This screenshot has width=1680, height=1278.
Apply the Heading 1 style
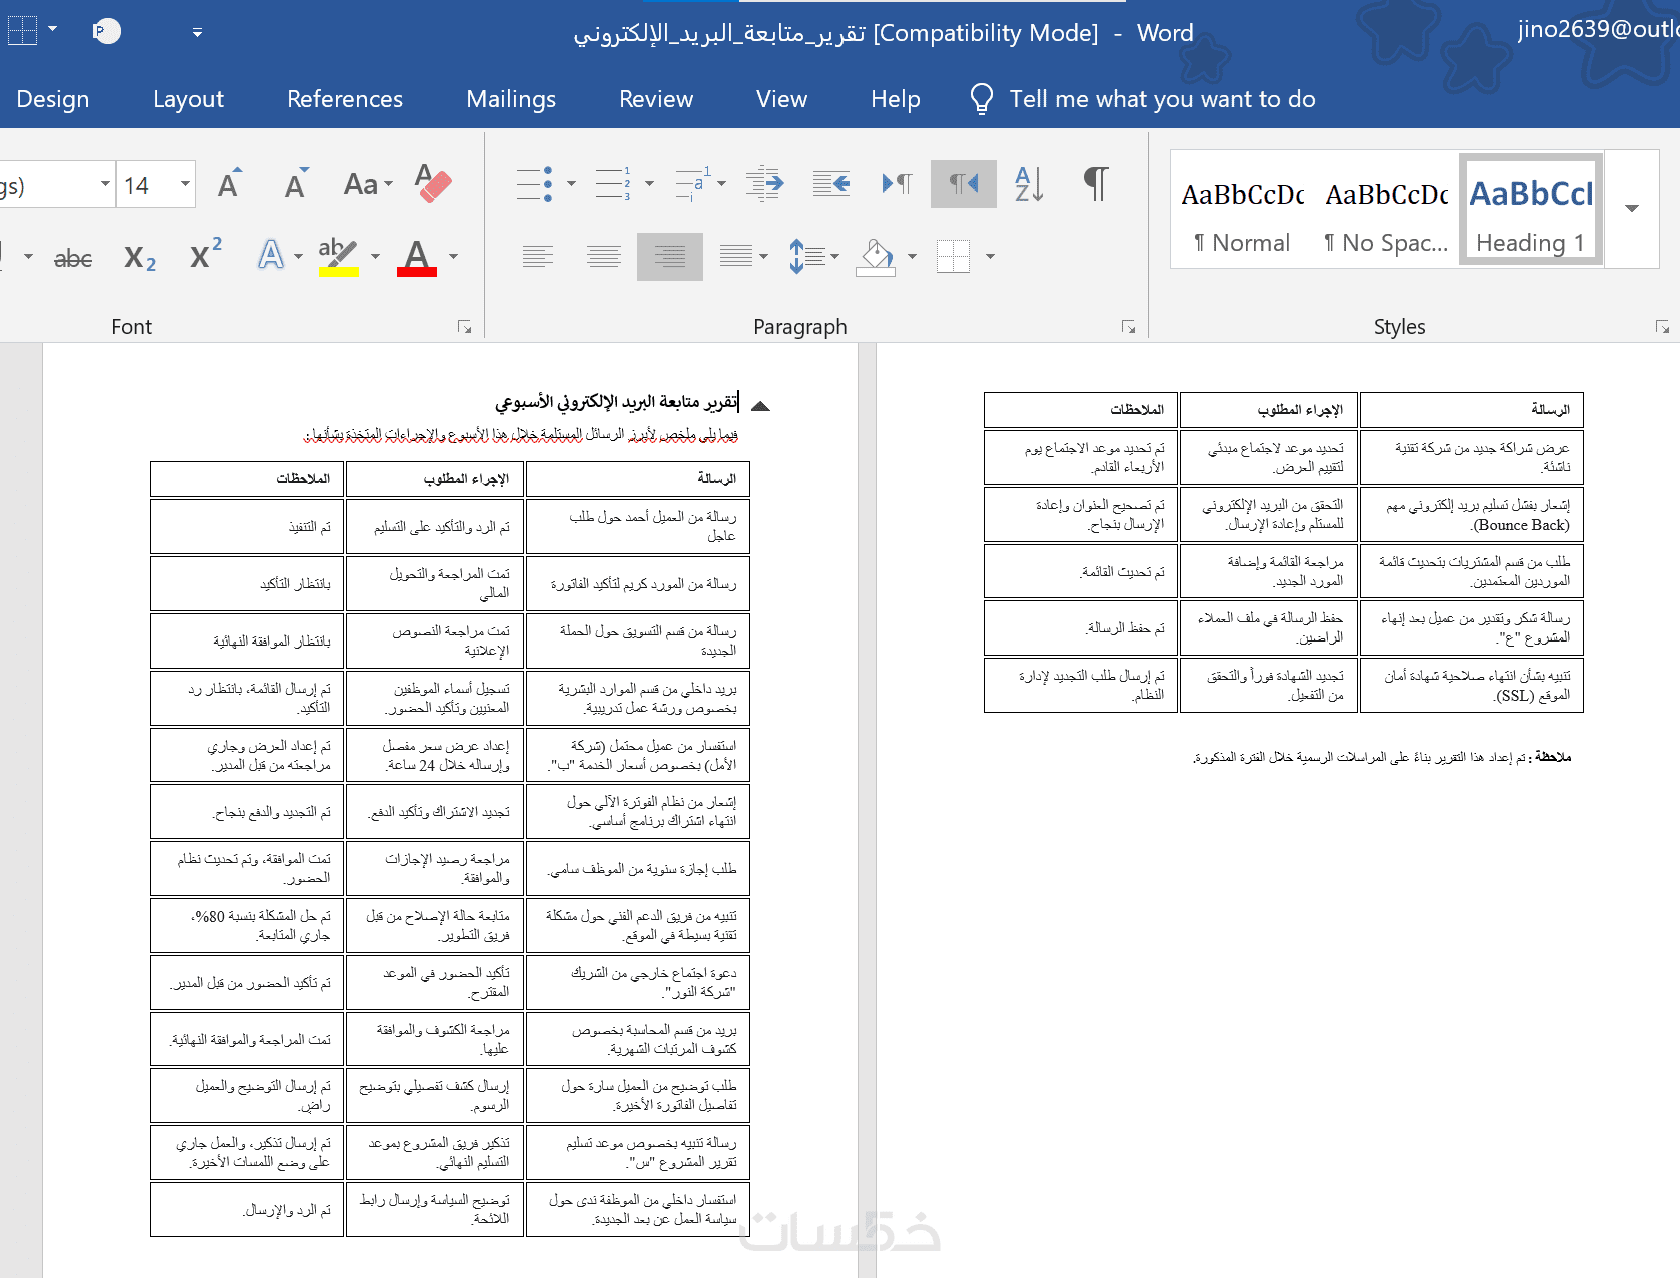(1531, 209)
